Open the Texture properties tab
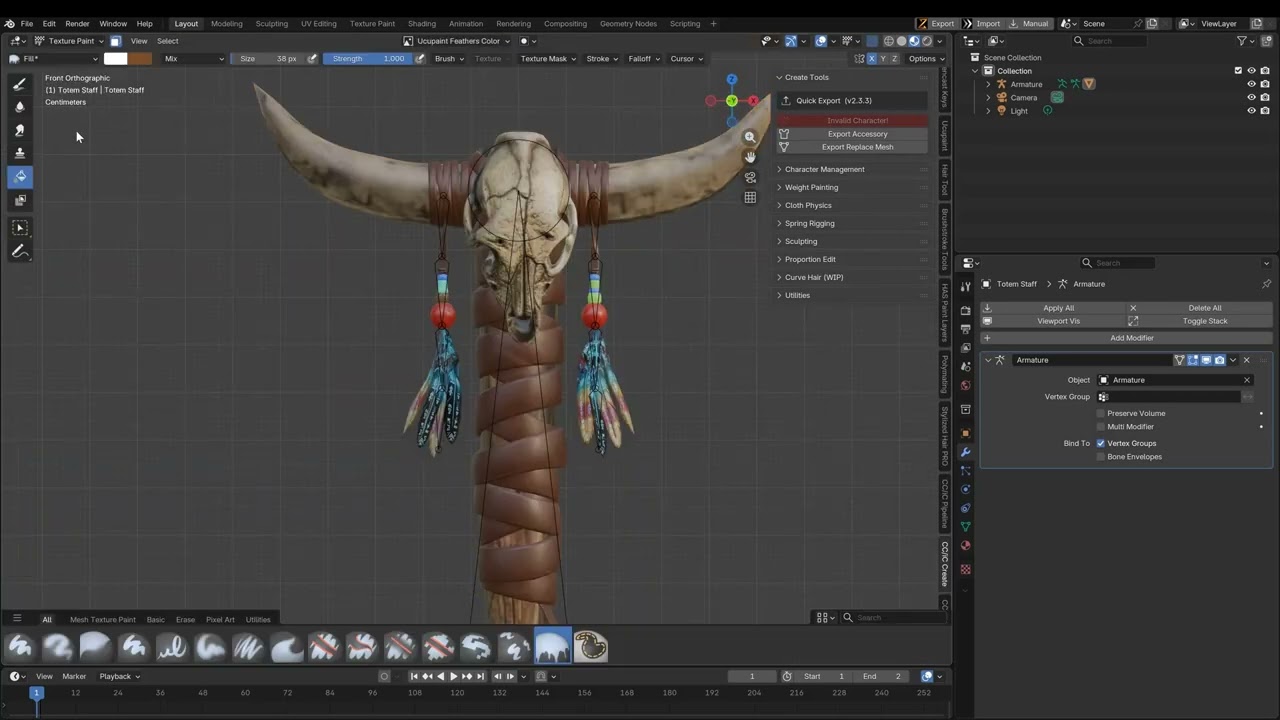The width and height of the screenshot is (1280, 720). [x=965, y=569]
